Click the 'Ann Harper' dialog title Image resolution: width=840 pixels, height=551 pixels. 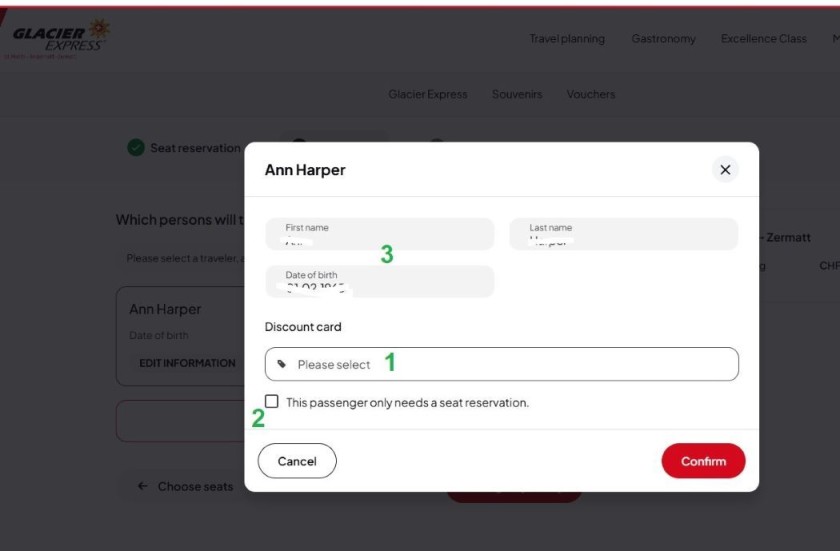click(x=305, y=170)
